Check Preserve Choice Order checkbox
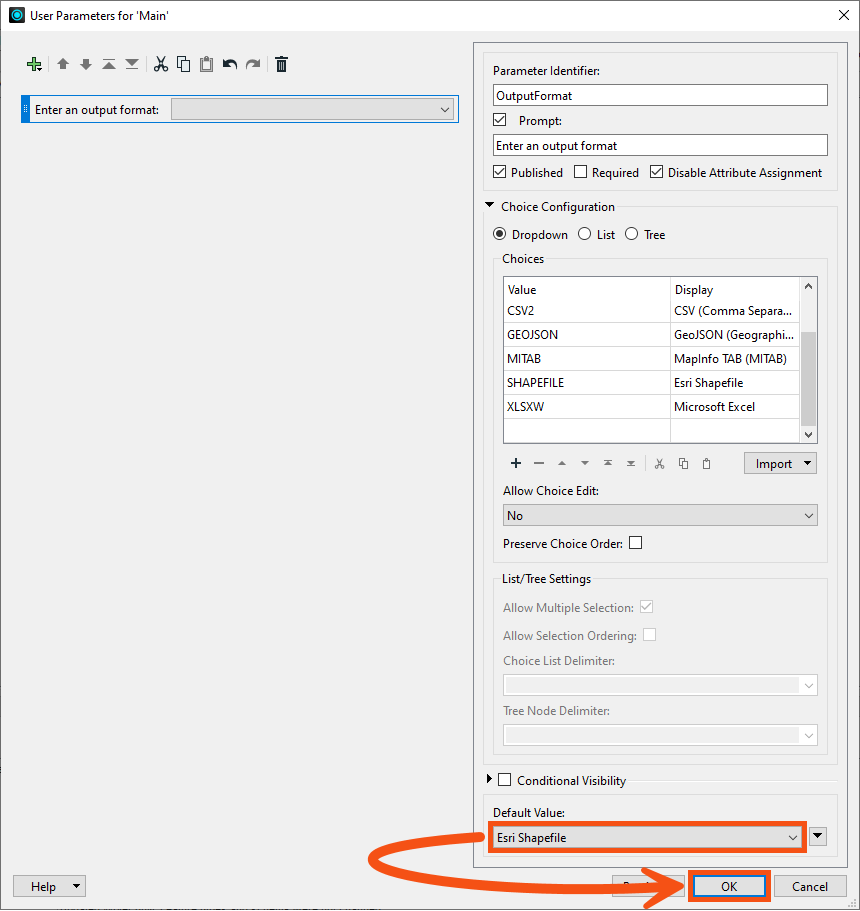The width and height of the screenshot is (860, 911). 636,543
